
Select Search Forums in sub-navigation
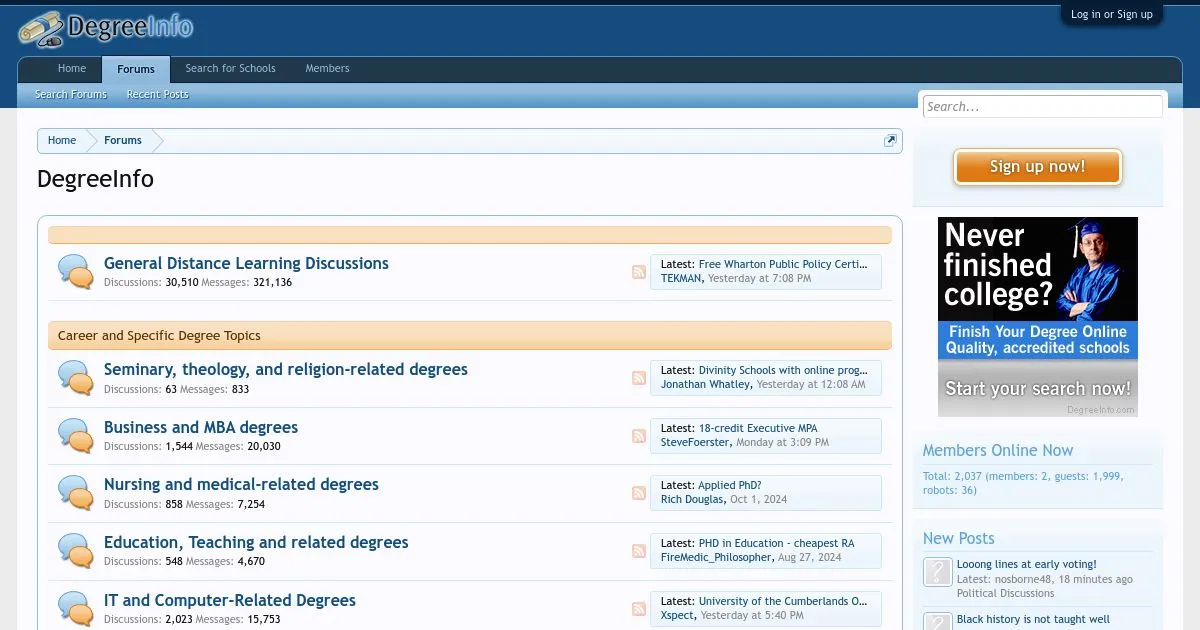coord(70,95)
